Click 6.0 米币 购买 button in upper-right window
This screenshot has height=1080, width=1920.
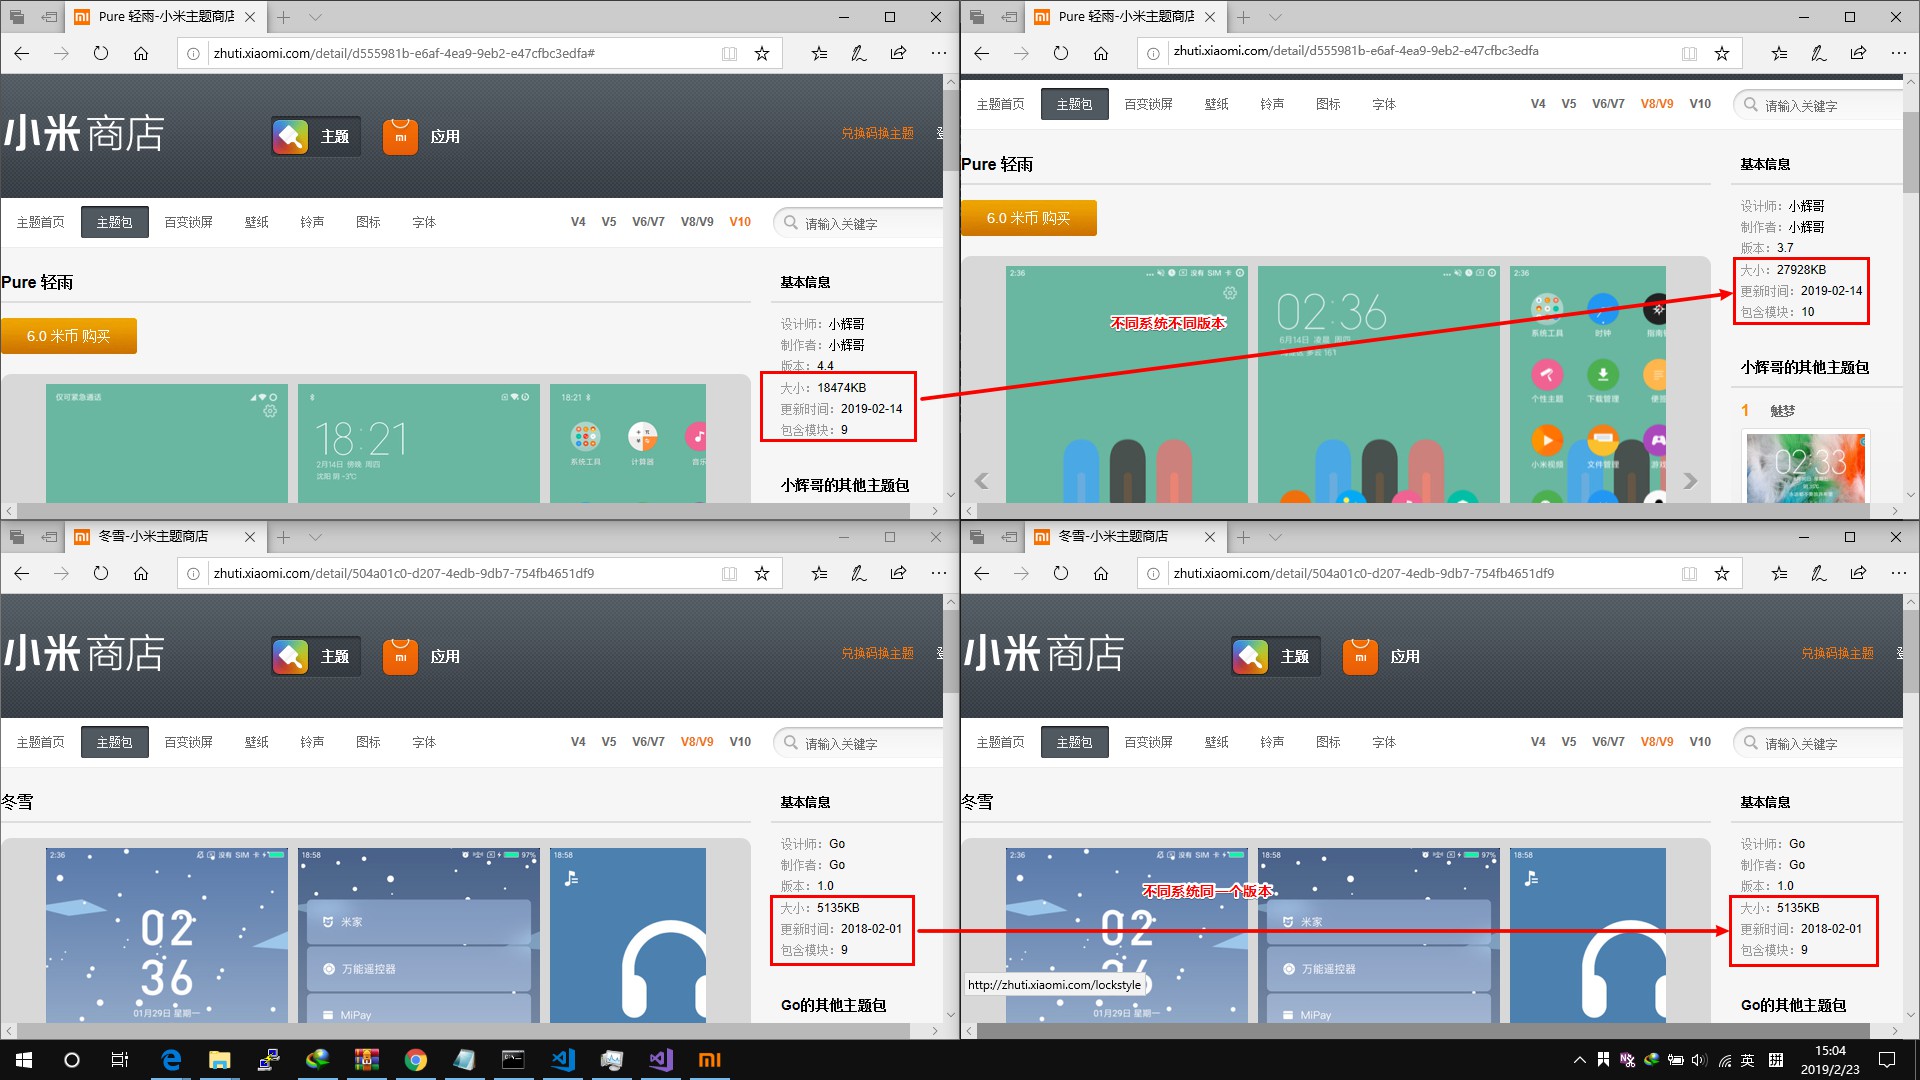pos(1028,218)
